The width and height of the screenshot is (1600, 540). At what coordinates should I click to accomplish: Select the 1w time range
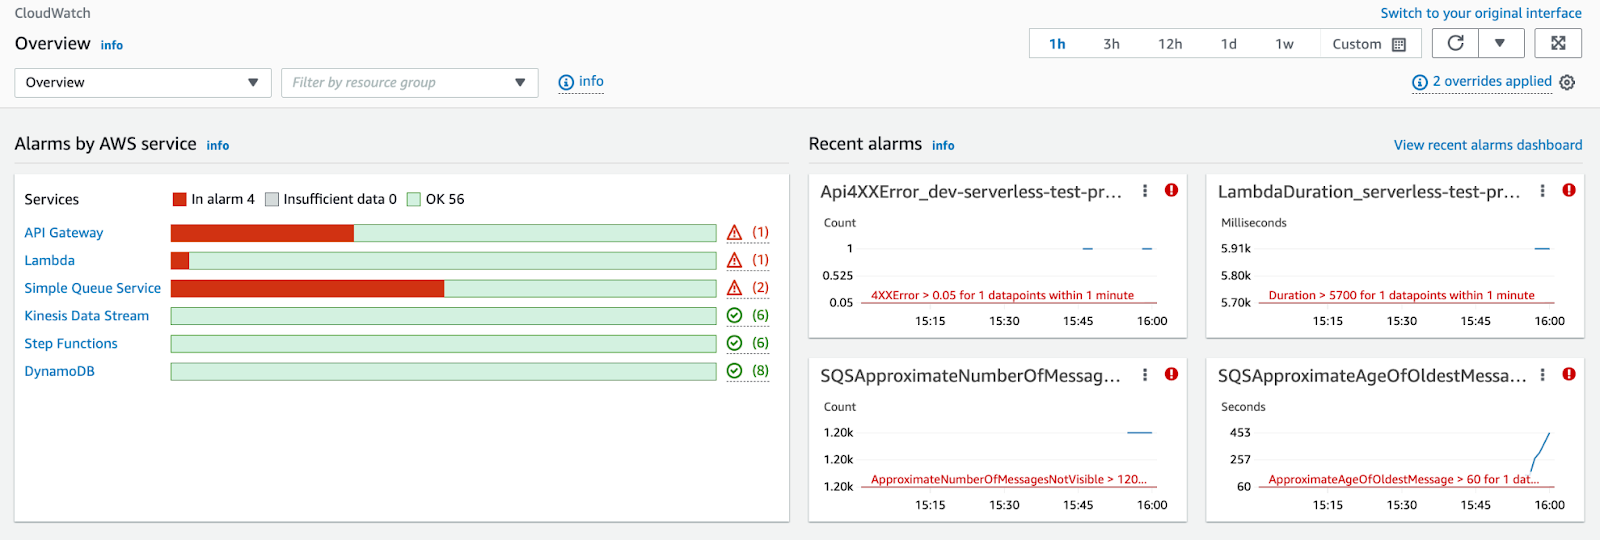[1285, 44]
